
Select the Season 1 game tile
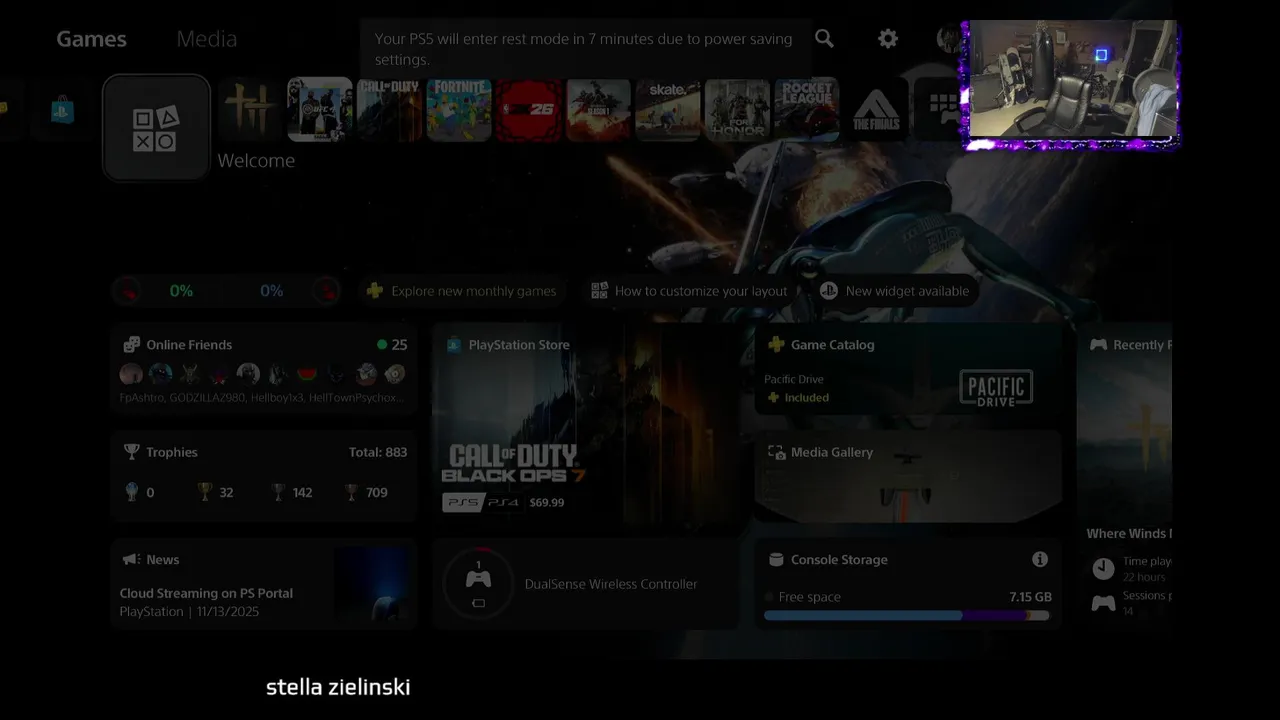pyautogui.click(x=598, y=109)
